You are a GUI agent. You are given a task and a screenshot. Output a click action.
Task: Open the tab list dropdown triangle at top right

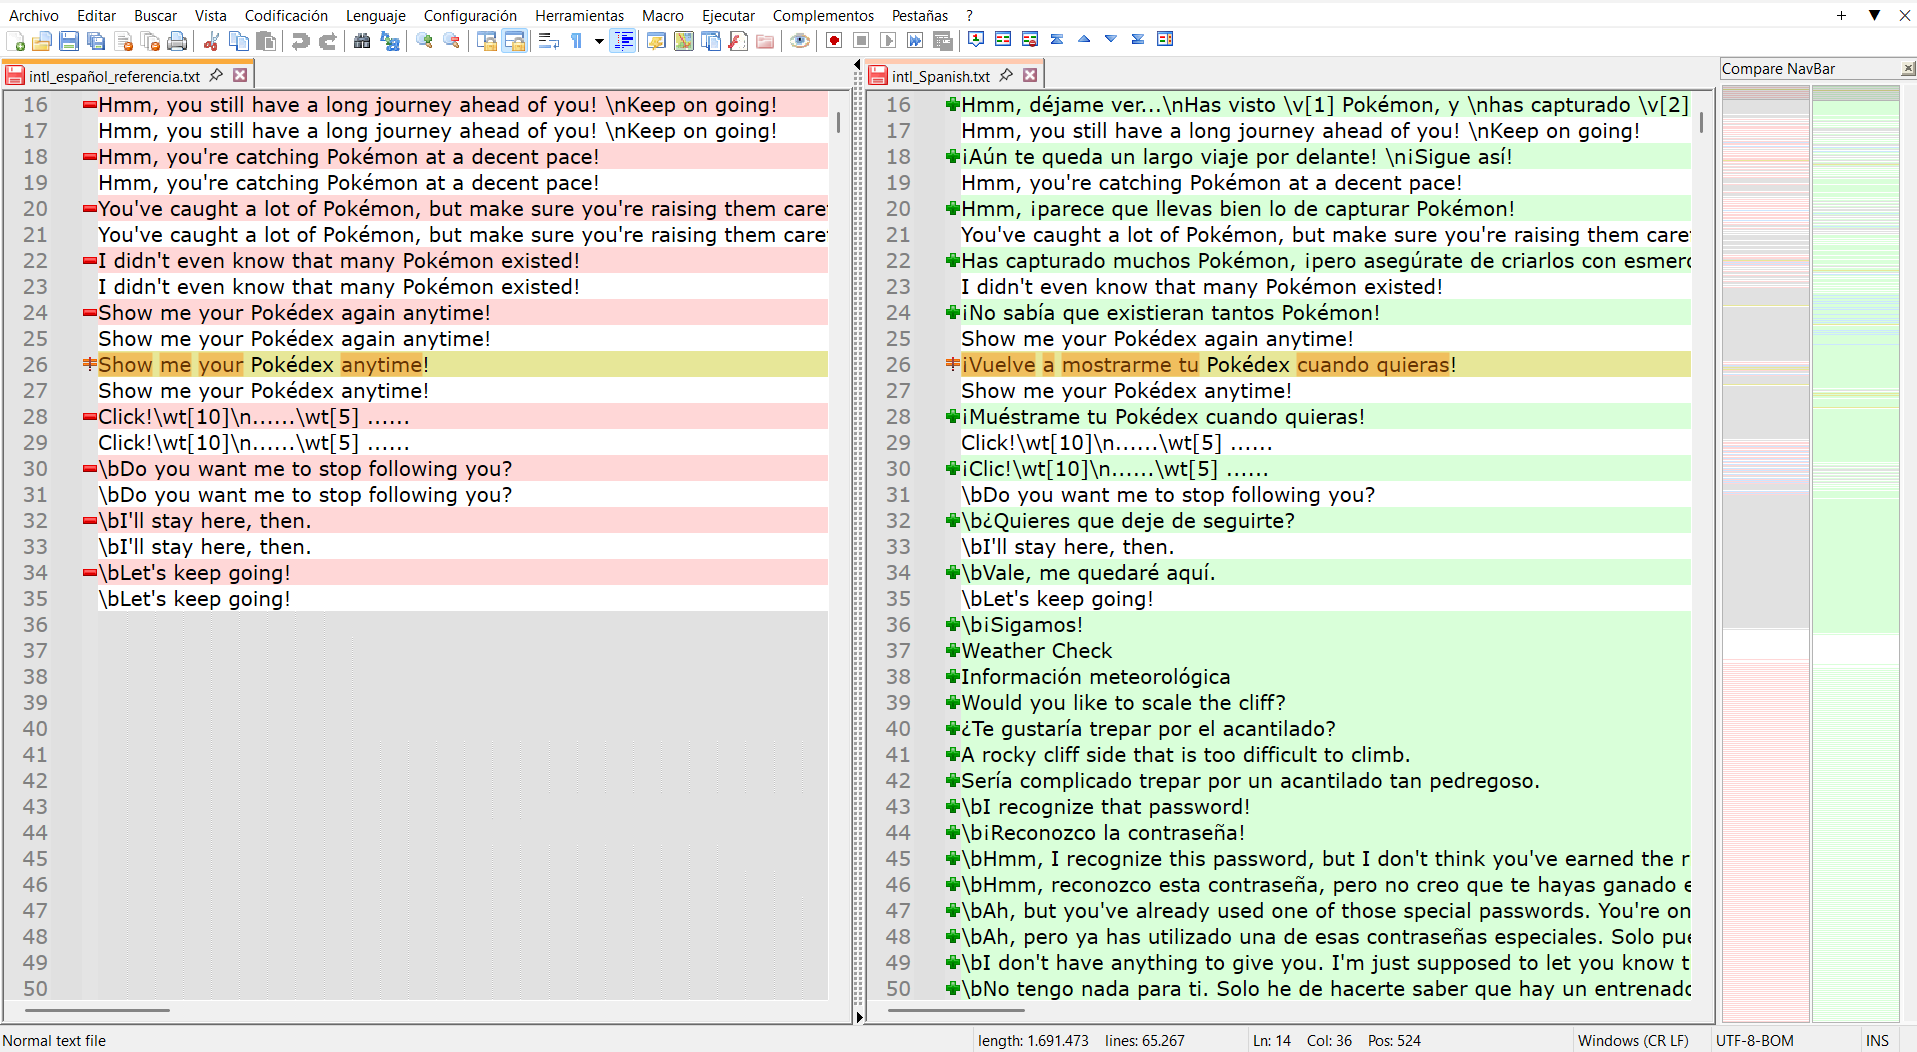coord(1874,15)
